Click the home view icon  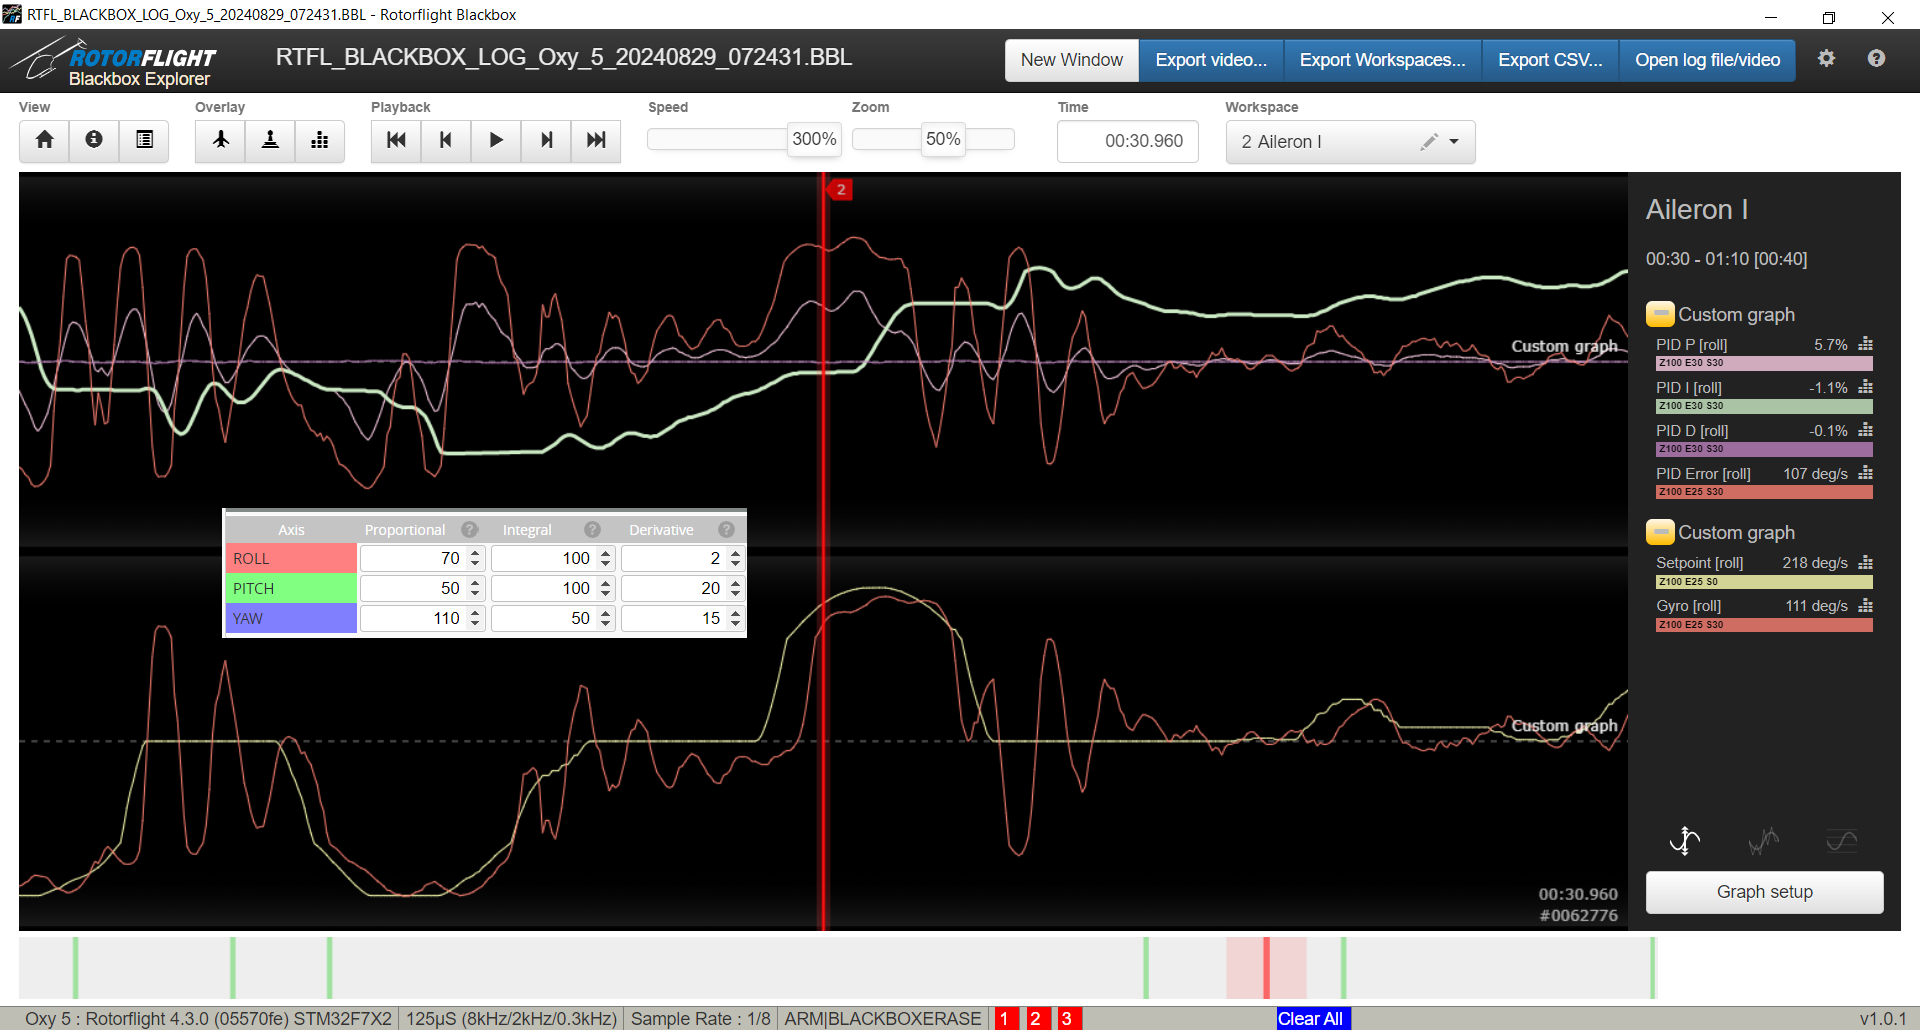[44, 140]
